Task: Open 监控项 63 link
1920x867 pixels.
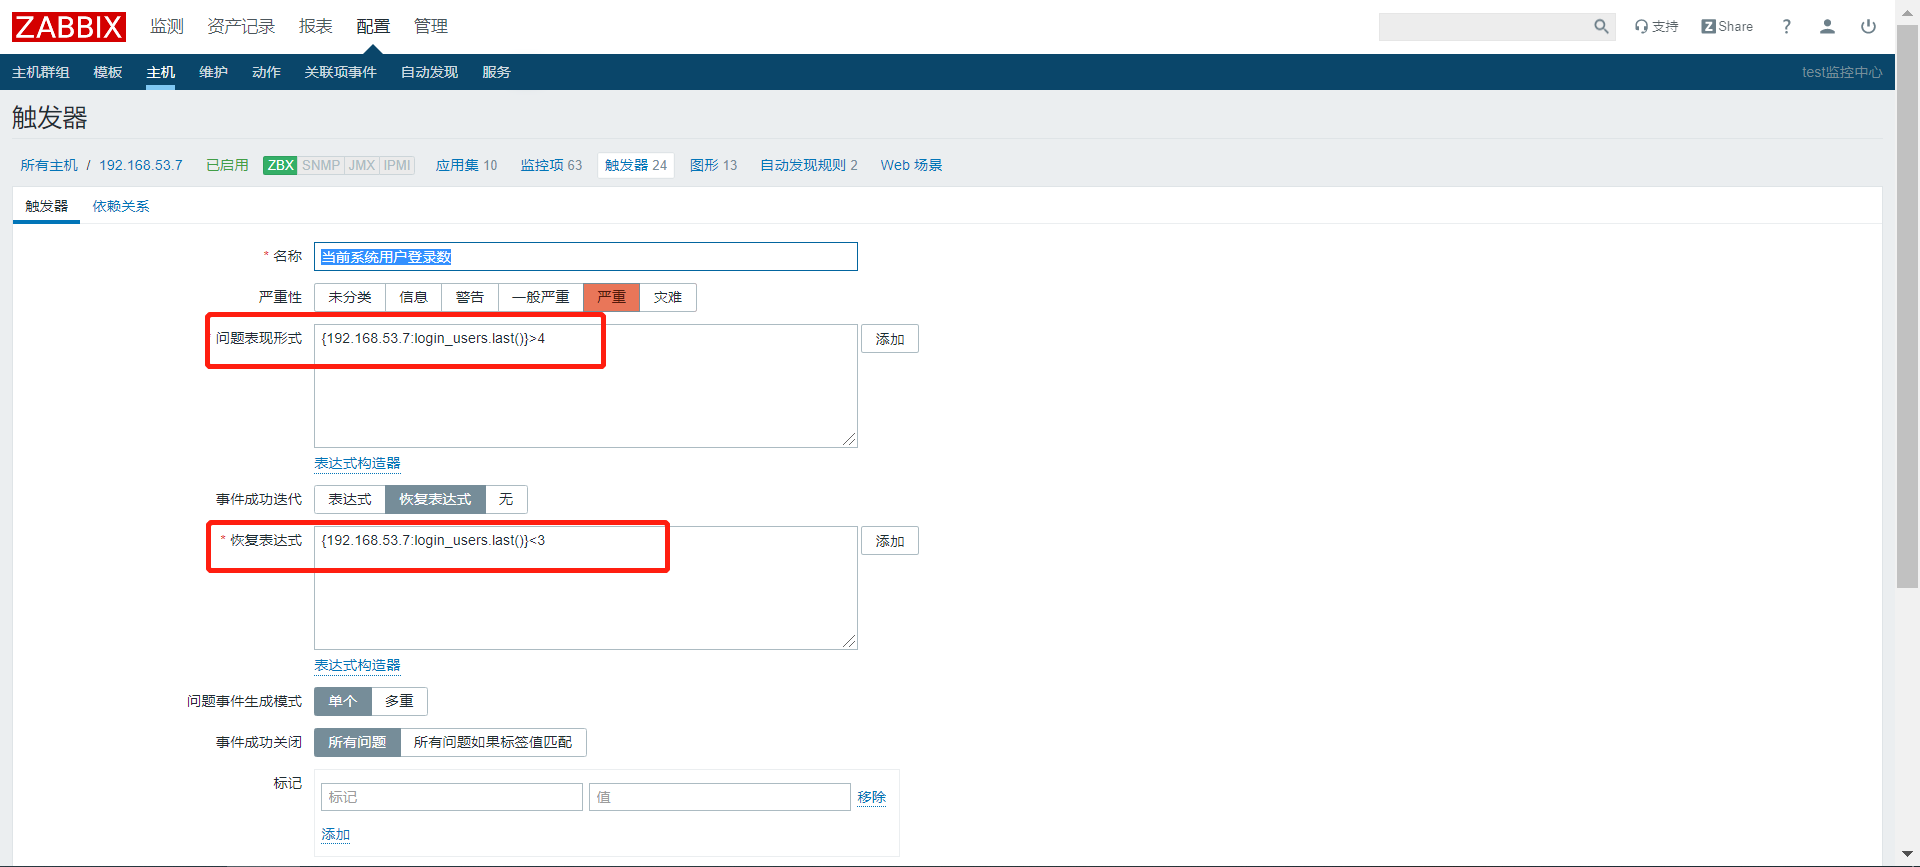Action: pyautogui.click(x=551, y=165)
